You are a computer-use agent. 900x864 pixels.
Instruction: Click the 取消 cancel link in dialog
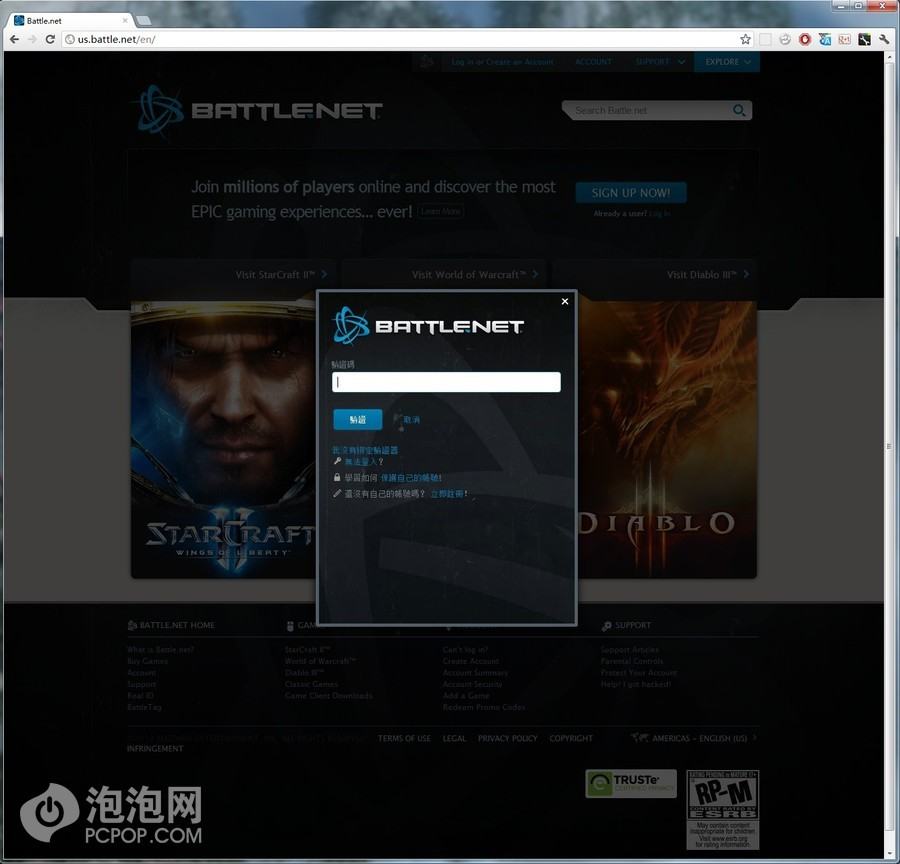pos(411,420)
